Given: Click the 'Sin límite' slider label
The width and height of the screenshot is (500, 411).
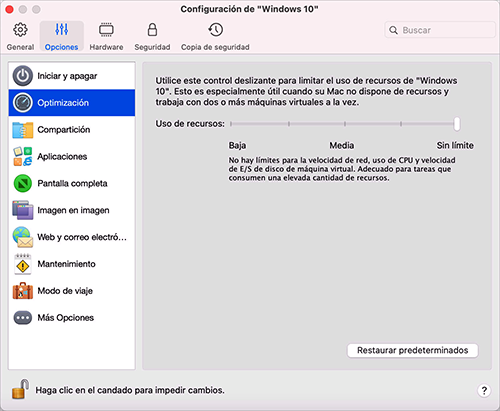Looking at the screenshot, I should [x=455, y=145].
